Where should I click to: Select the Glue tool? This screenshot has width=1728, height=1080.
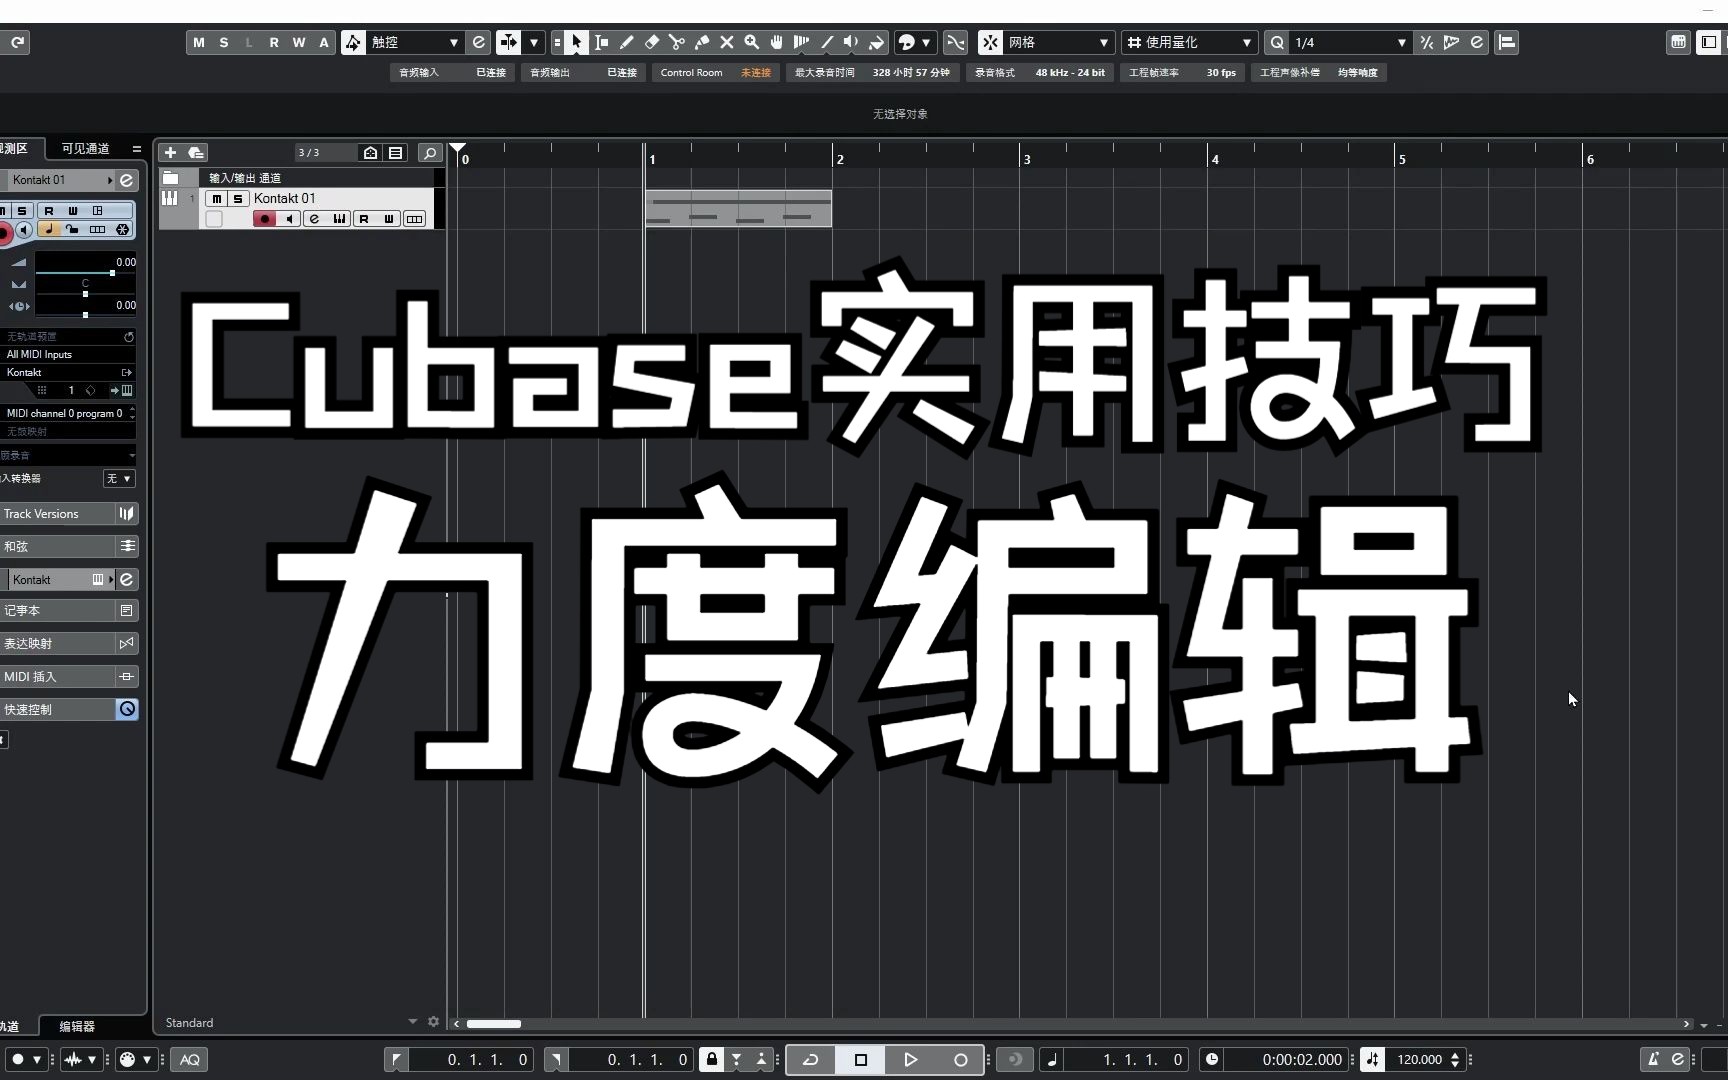[702, 42]
